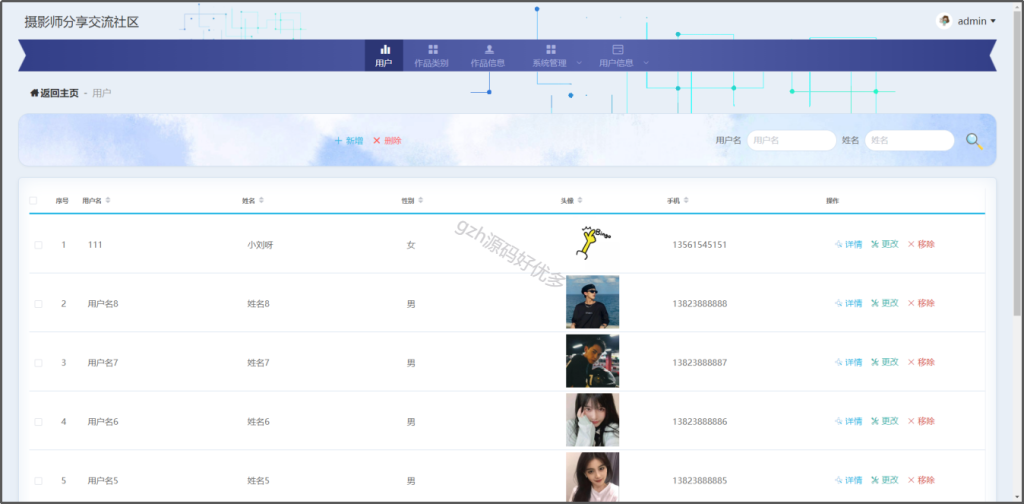The height and width of the screenshot is (504, 1024).
Task: Click 更改 for 用户名5
Action: [885, 480]
